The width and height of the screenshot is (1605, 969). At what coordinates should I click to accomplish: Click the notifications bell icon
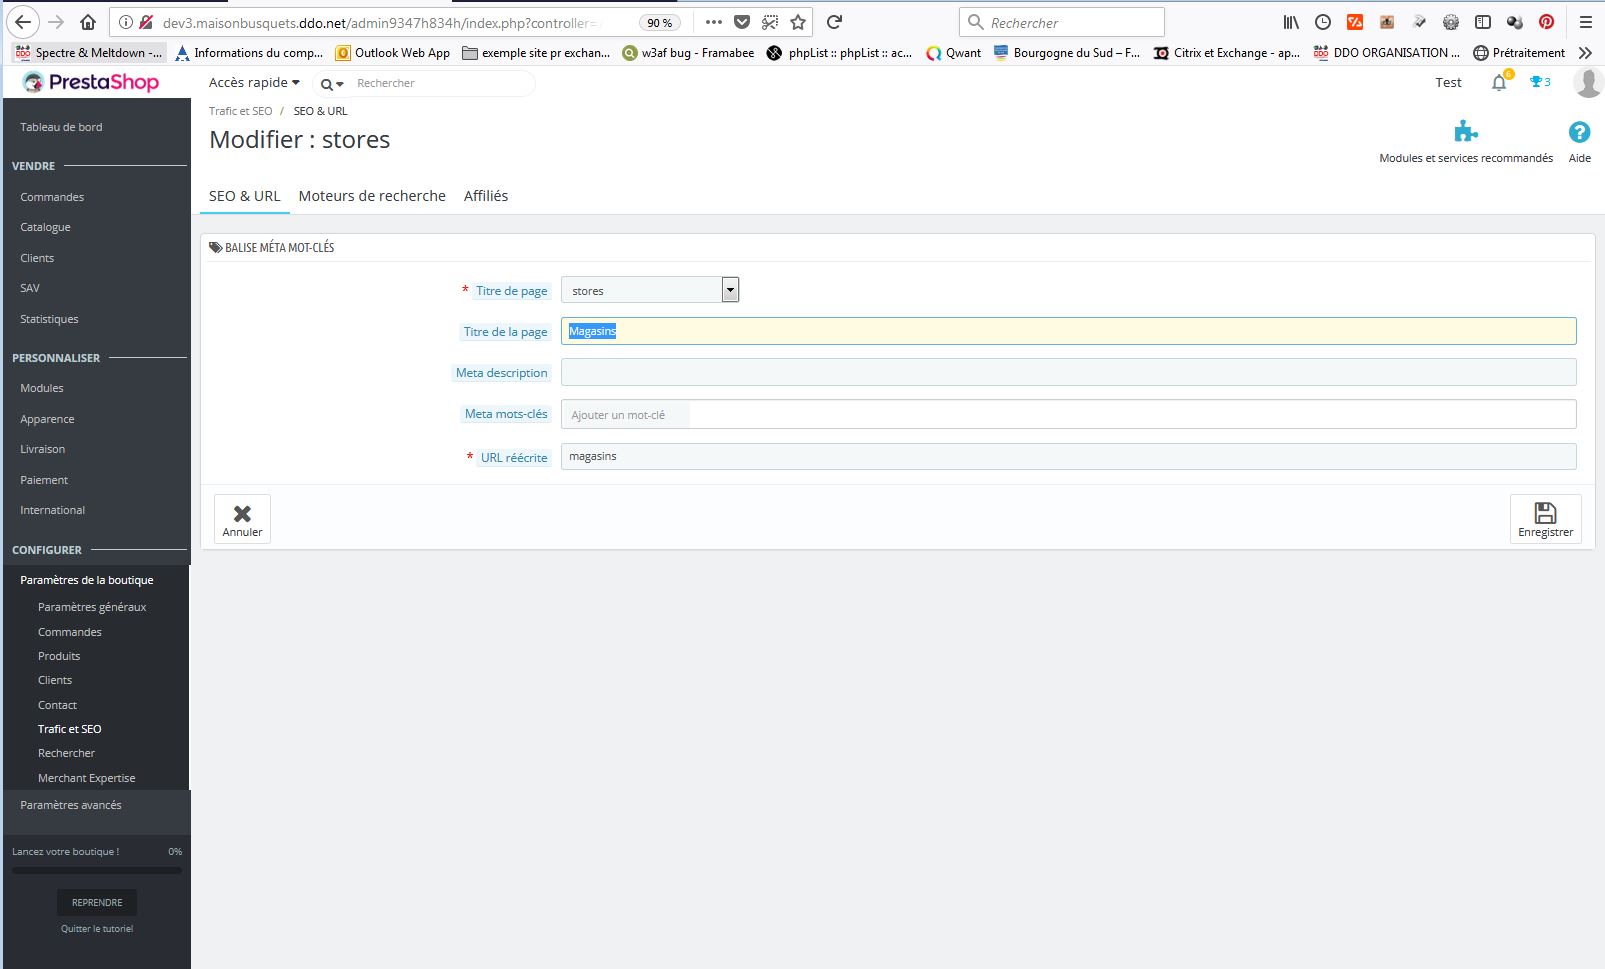[x=1498, y=83]
